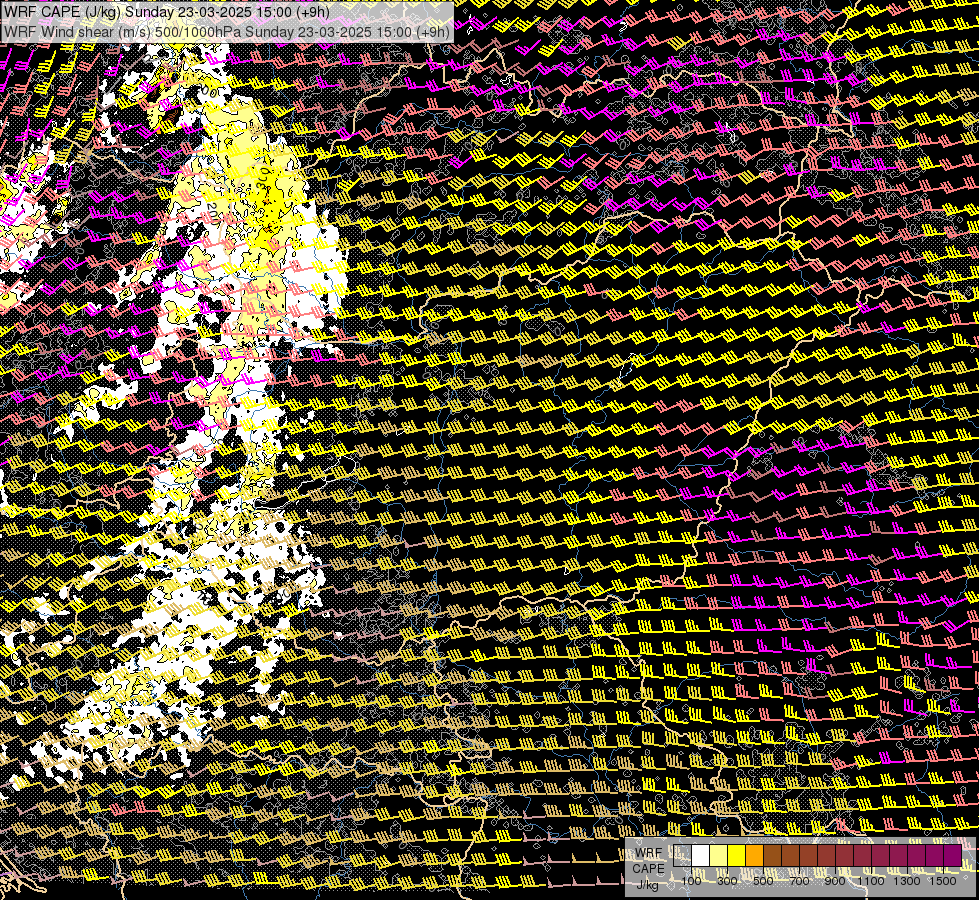Image resolution: width=979 pixels, height=900 pixels.
Task: Click the 300 legend value
Action: coord(727,881)
